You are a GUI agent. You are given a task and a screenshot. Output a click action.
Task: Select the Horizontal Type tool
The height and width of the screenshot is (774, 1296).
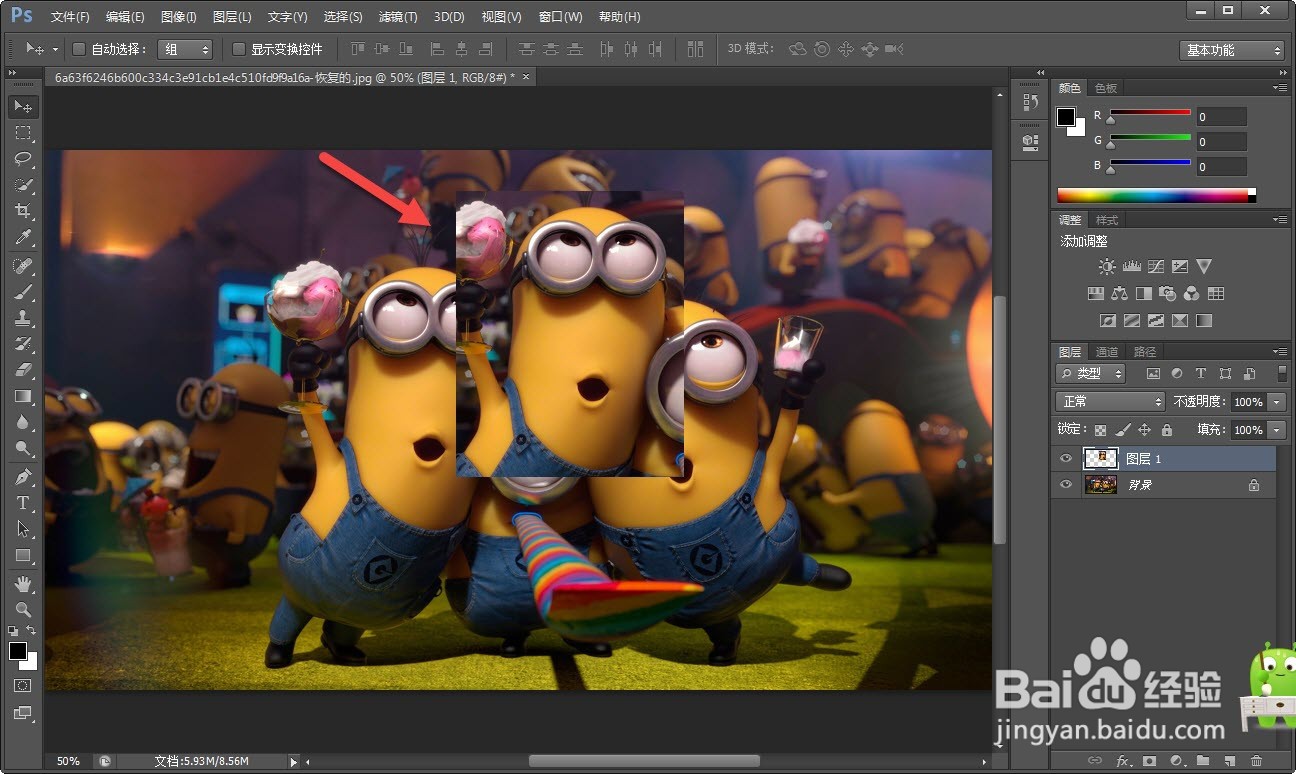point(23,503)
